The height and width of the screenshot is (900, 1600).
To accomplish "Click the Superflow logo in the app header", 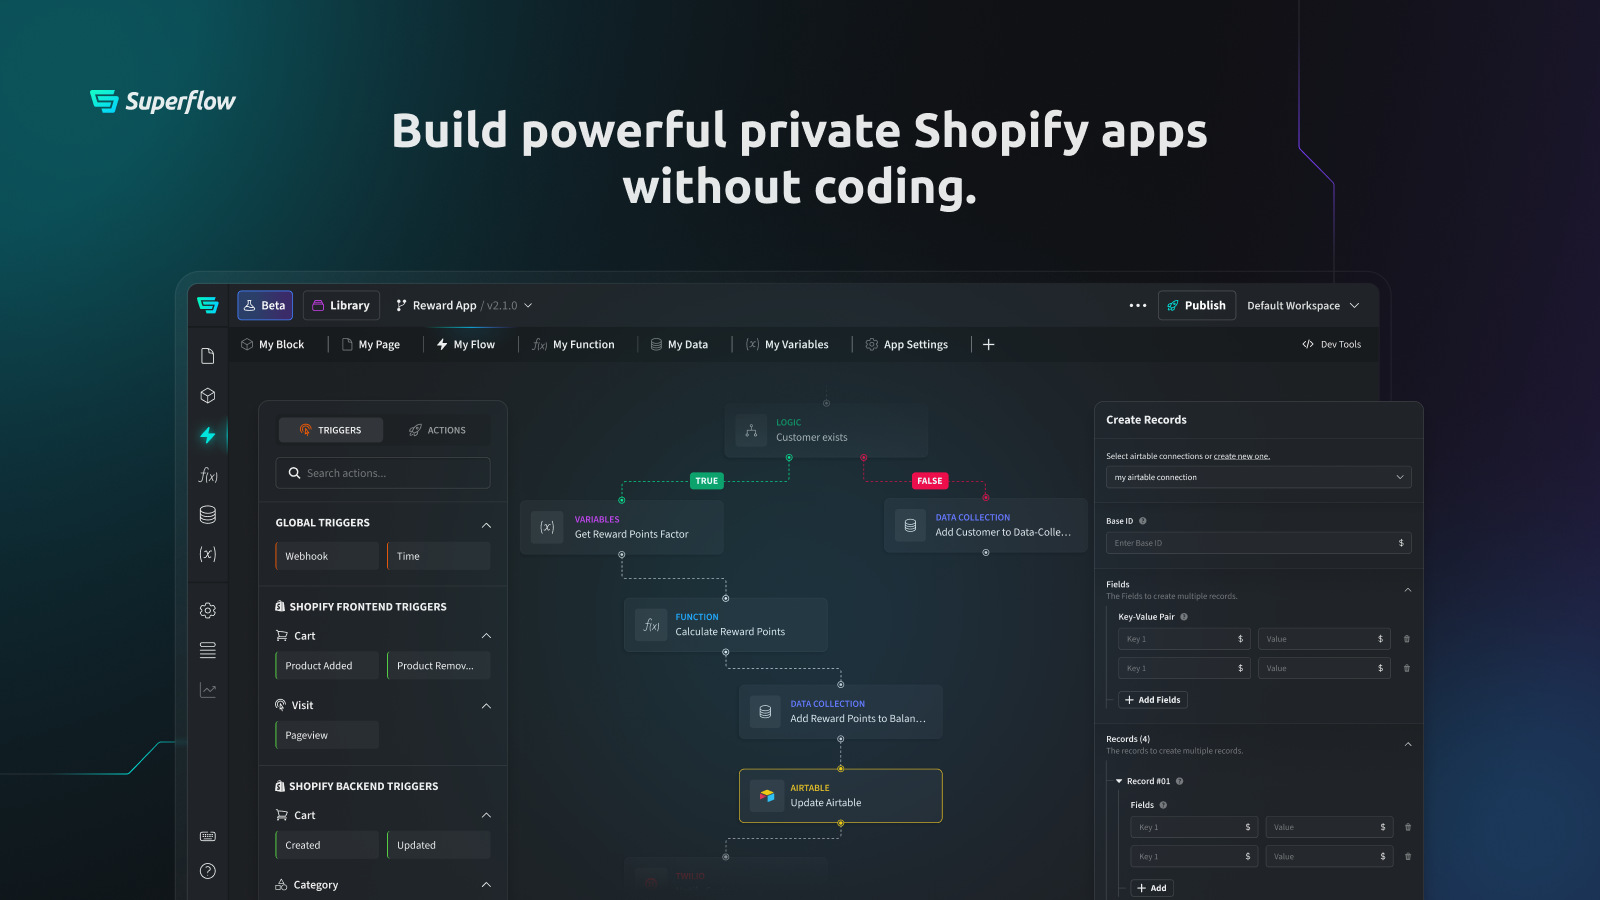I will click(x=208, y=305).
